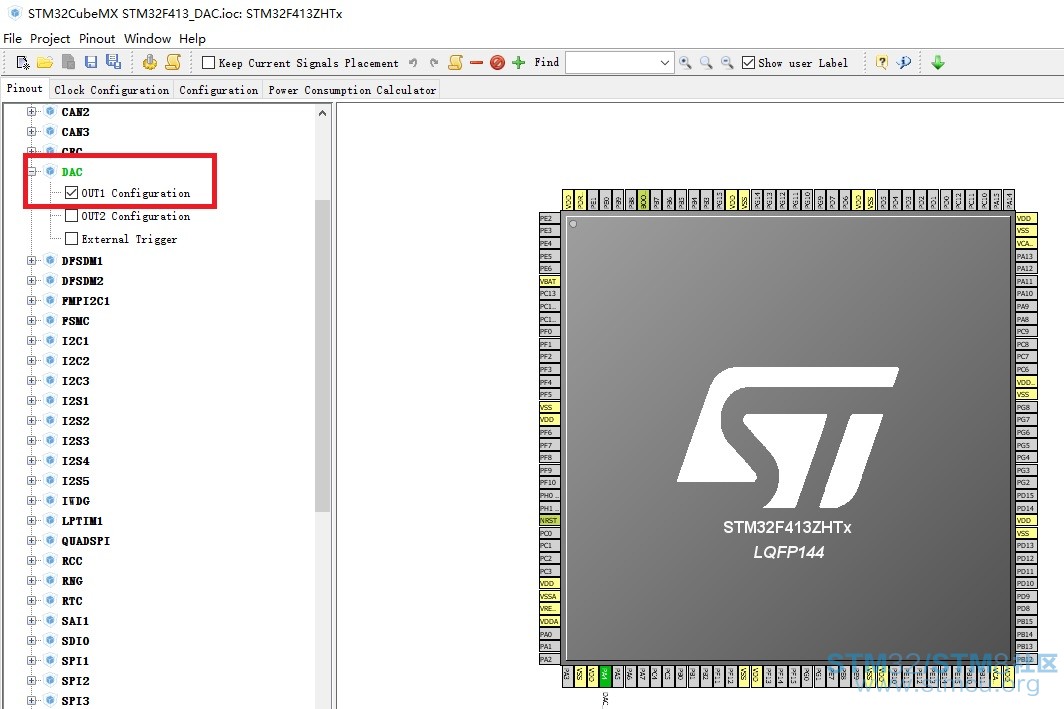
Task: Click the scroll icon beside the Redo arrow
Action: pos(455,63)
